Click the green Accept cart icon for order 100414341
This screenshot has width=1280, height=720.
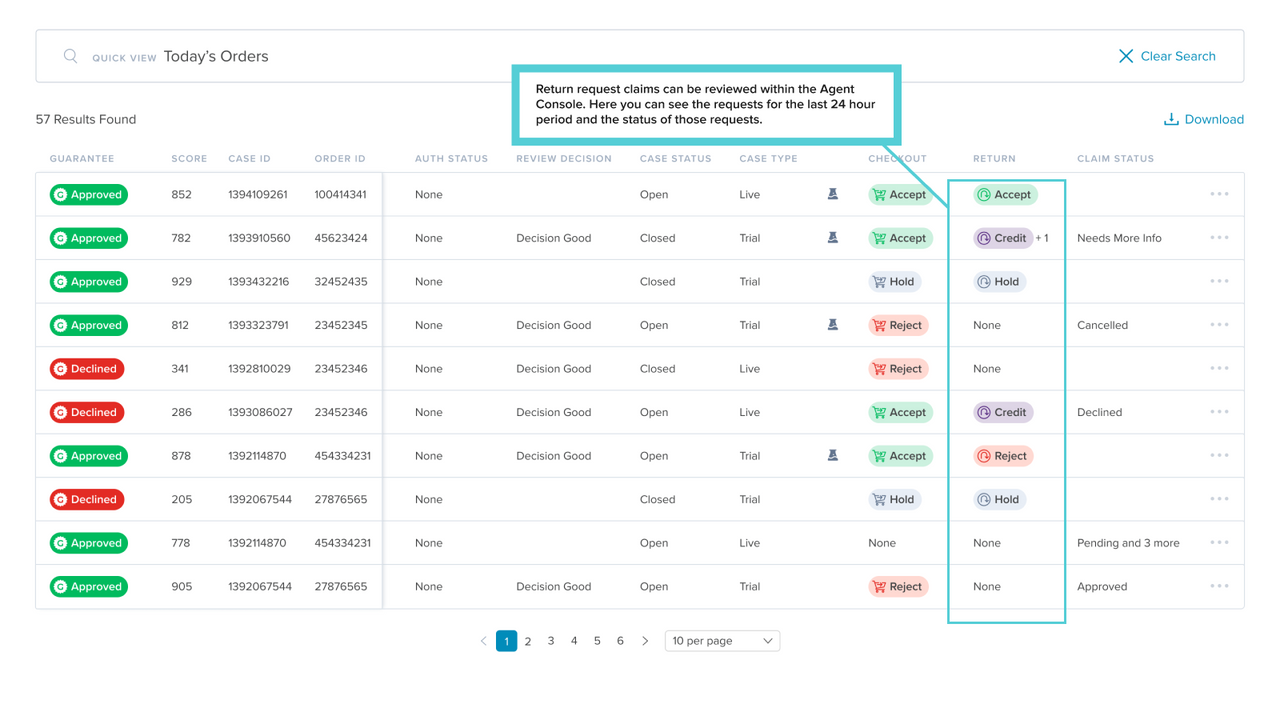[881, 194]
